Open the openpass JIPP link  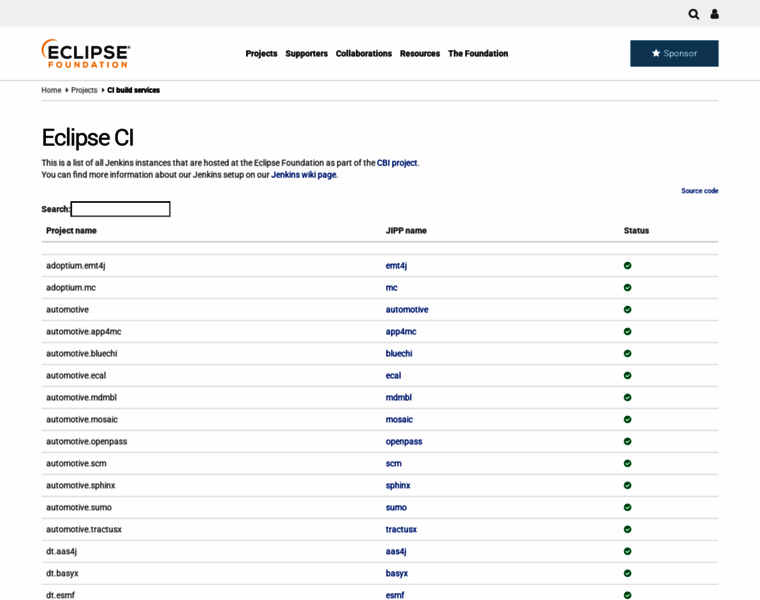click(404, 442)
